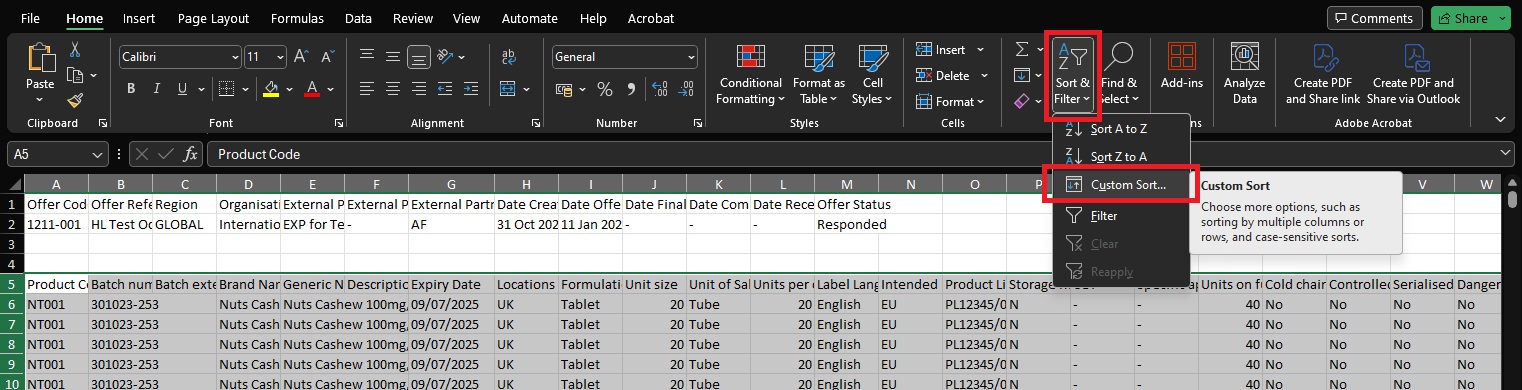Toggle Italic formatting
This screenshot has height=390, width=1522.
point(158,89)
